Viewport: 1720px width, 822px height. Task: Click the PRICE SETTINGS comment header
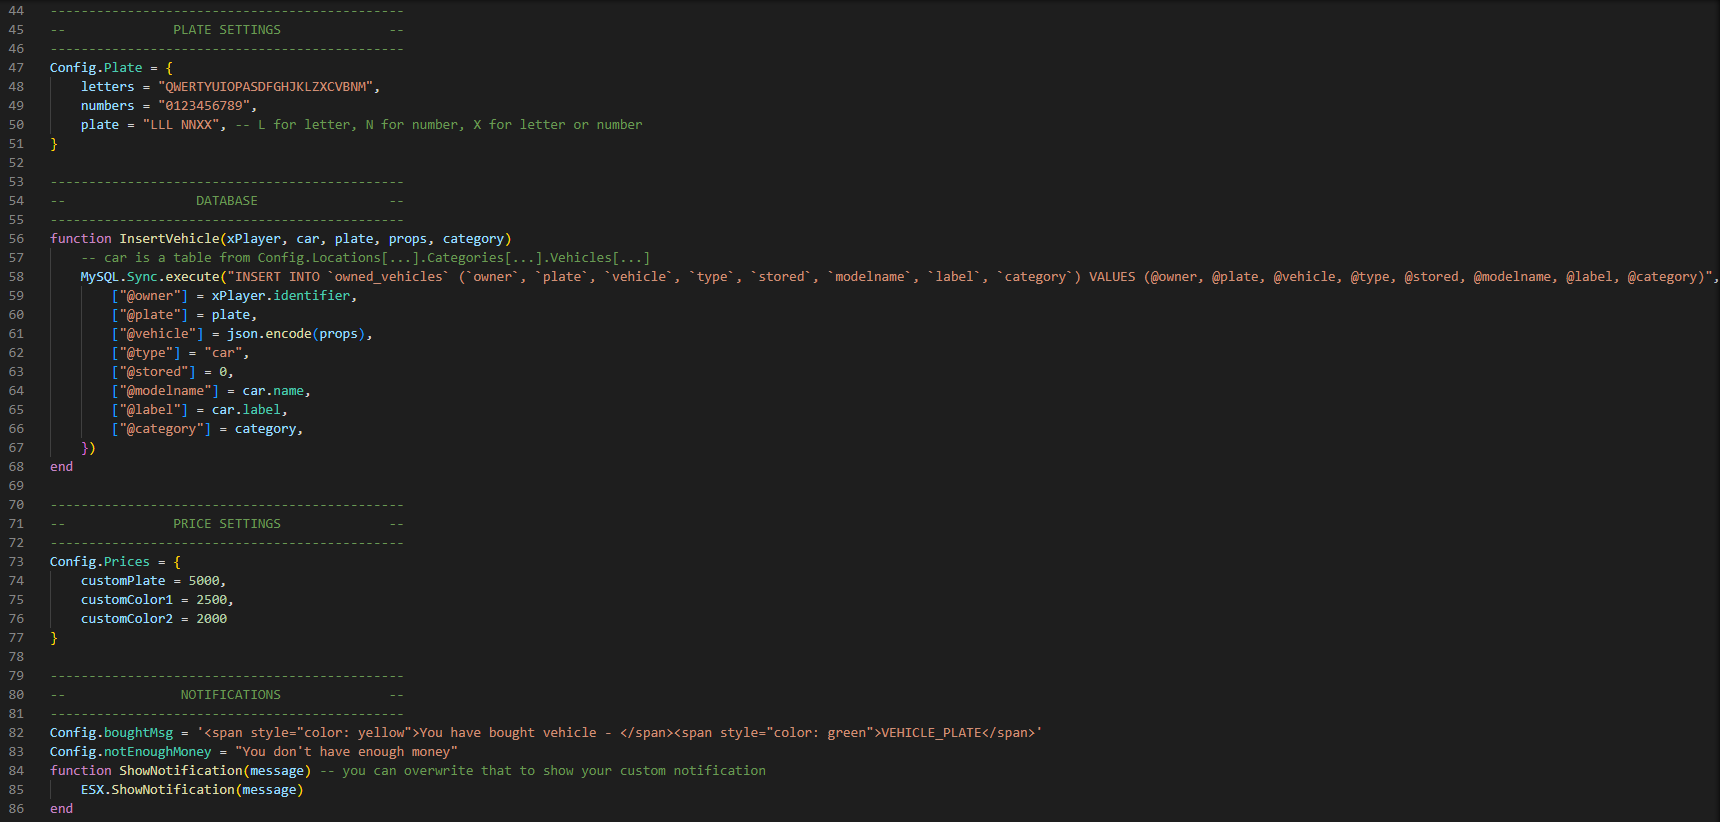(x=226, y=524)
